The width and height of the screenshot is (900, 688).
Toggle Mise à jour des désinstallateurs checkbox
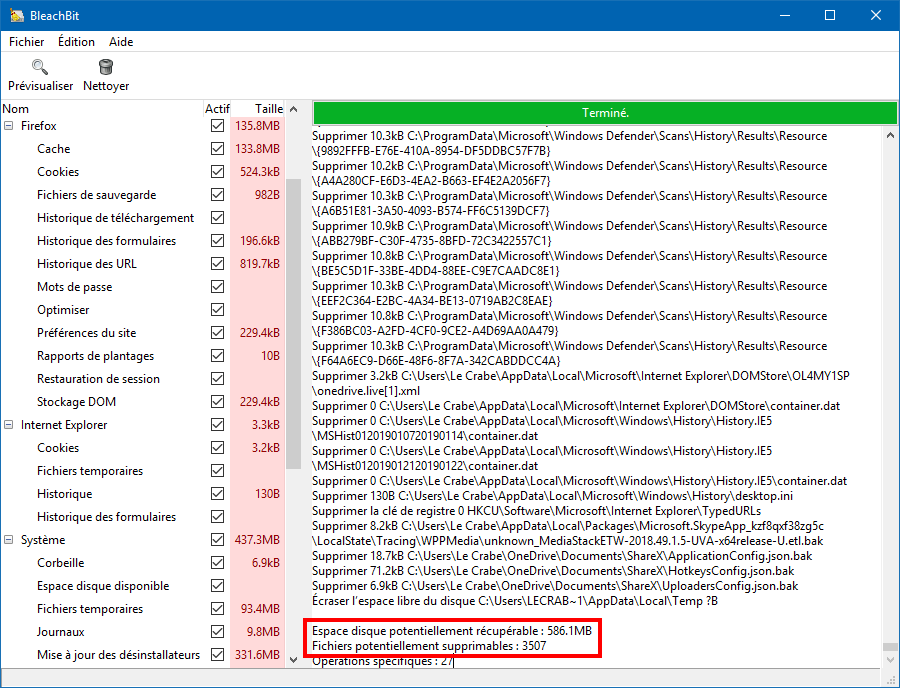point(218,654)
